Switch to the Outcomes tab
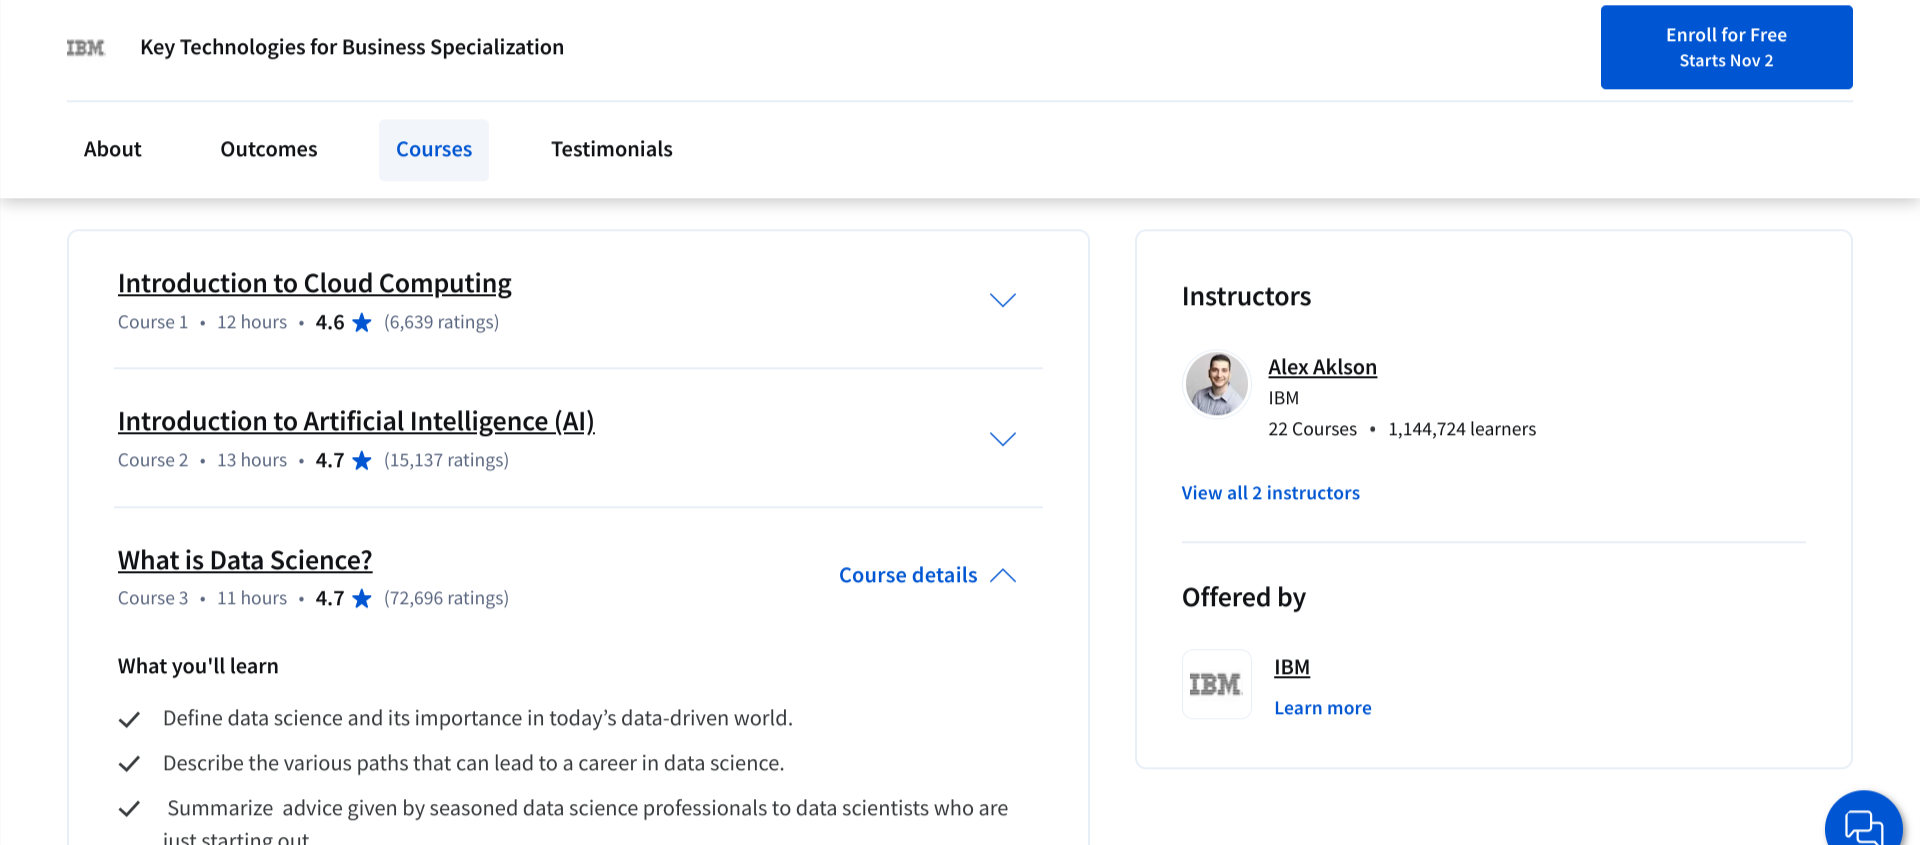1920x845 pixels. click(x=269, y=150)
